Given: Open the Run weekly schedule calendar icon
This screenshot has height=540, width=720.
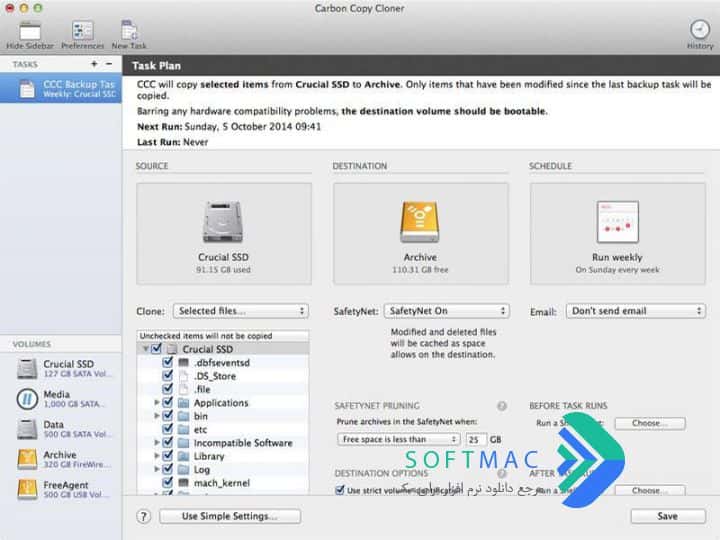Looking at the screenshot, I should click(x=618, y=222).
